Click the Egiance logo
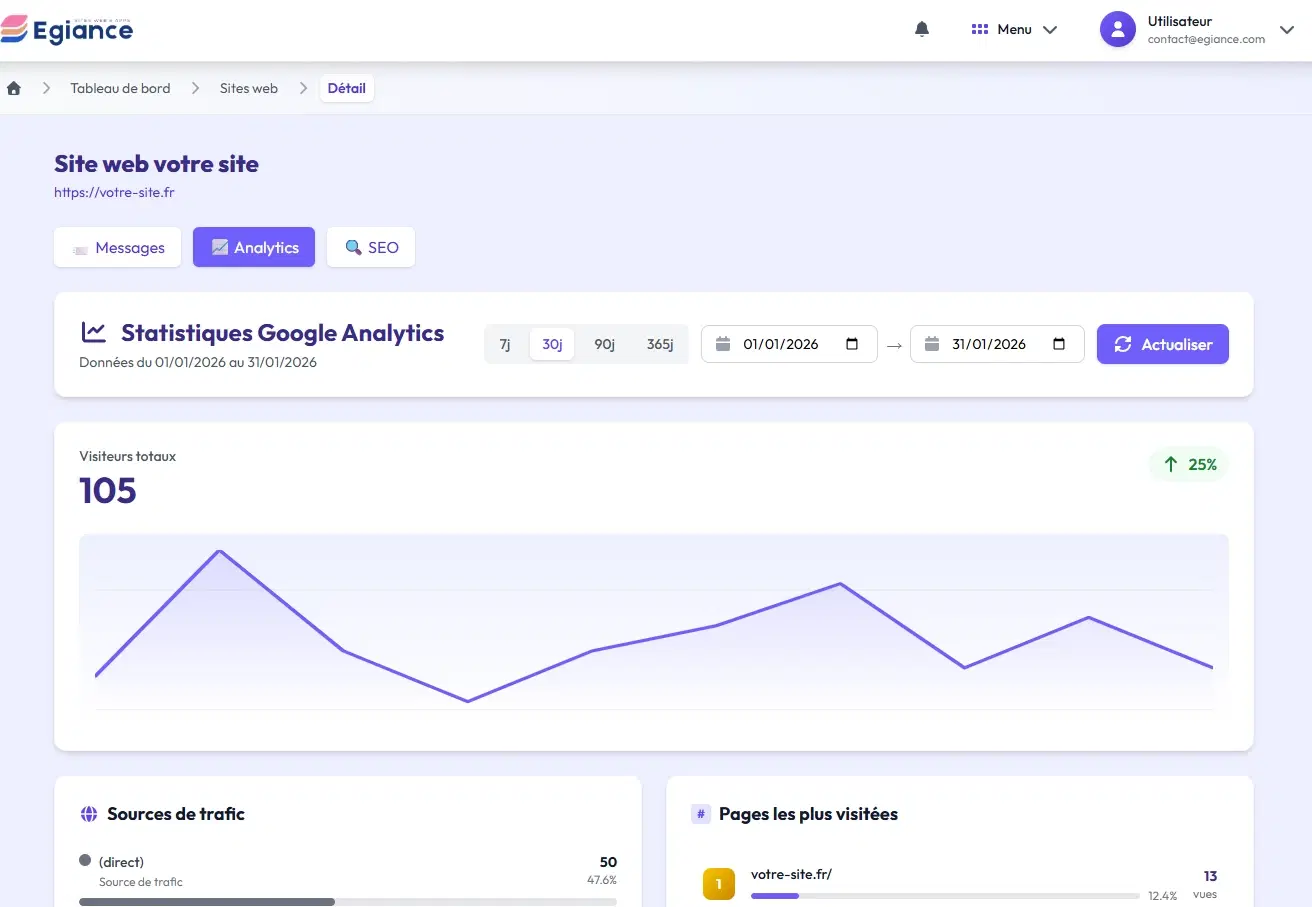1312x907 pixels. tap(67, 30)
